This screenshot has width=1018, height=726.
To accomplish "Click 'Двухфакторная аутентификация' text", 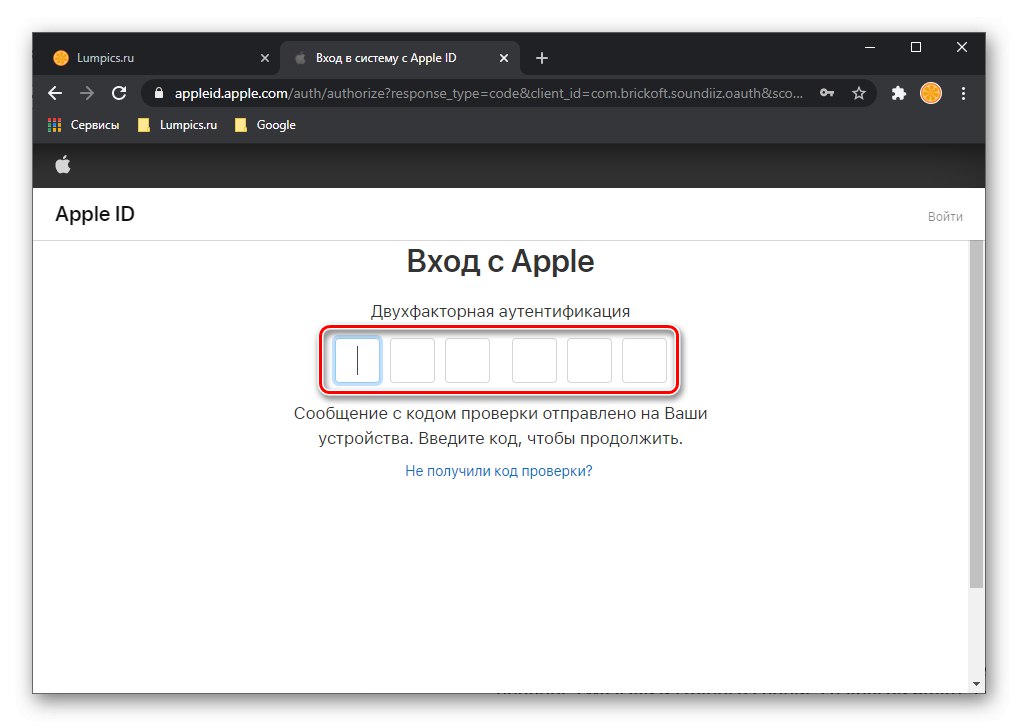I will 501,311.
